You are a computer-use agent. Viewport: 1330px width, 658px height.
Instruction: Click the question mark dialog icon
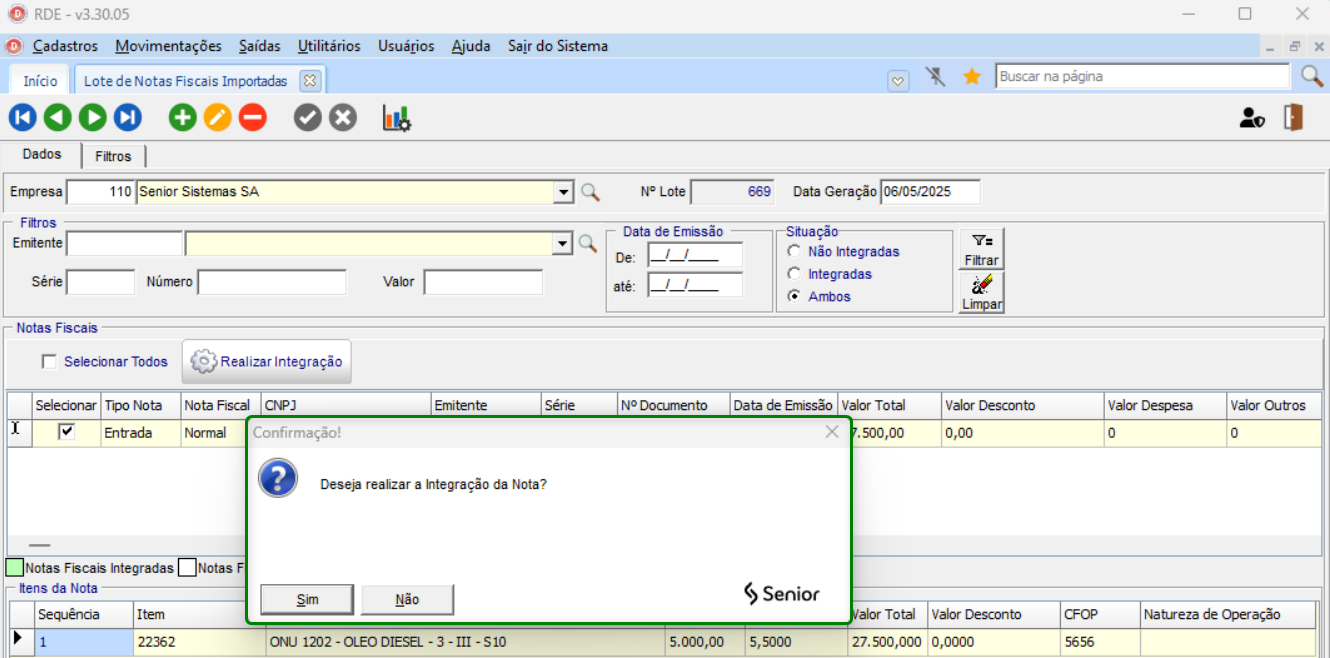[278, 478]
